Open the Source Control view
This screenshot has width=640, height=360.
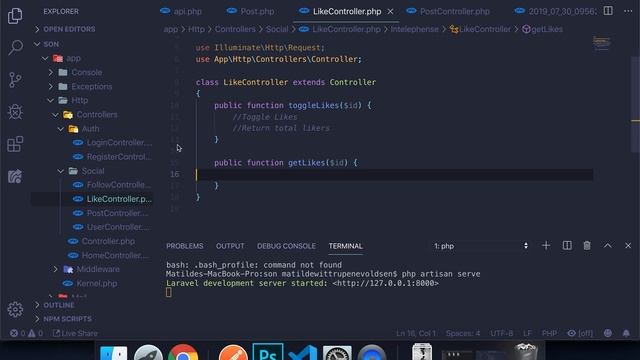(15, 80)
